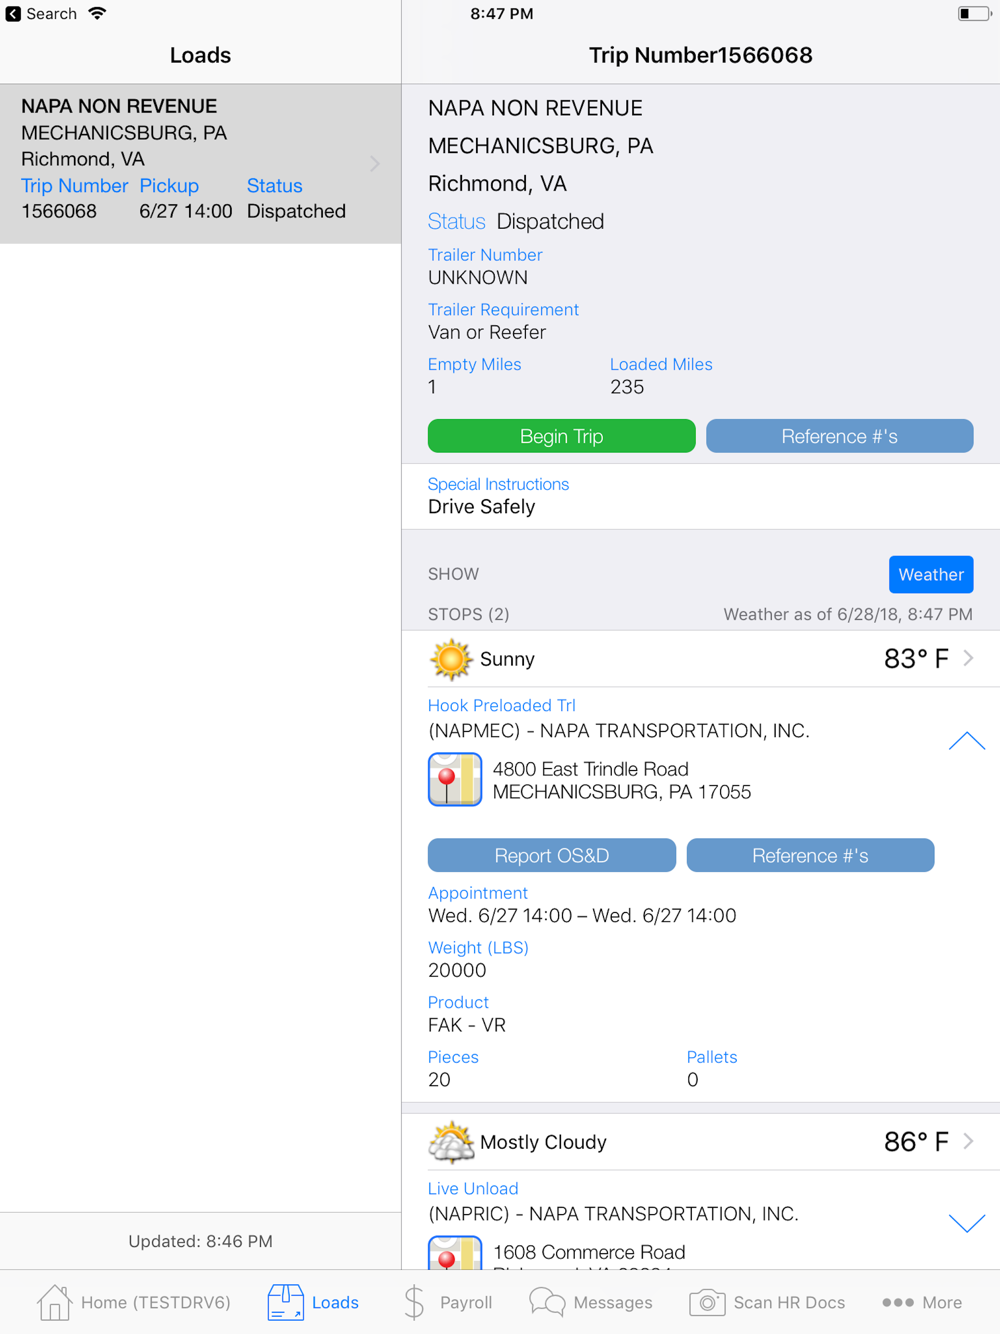Tap the Wi-Fi status icon
Viewport: 1000px width, 1334px height.
(97, 14)
